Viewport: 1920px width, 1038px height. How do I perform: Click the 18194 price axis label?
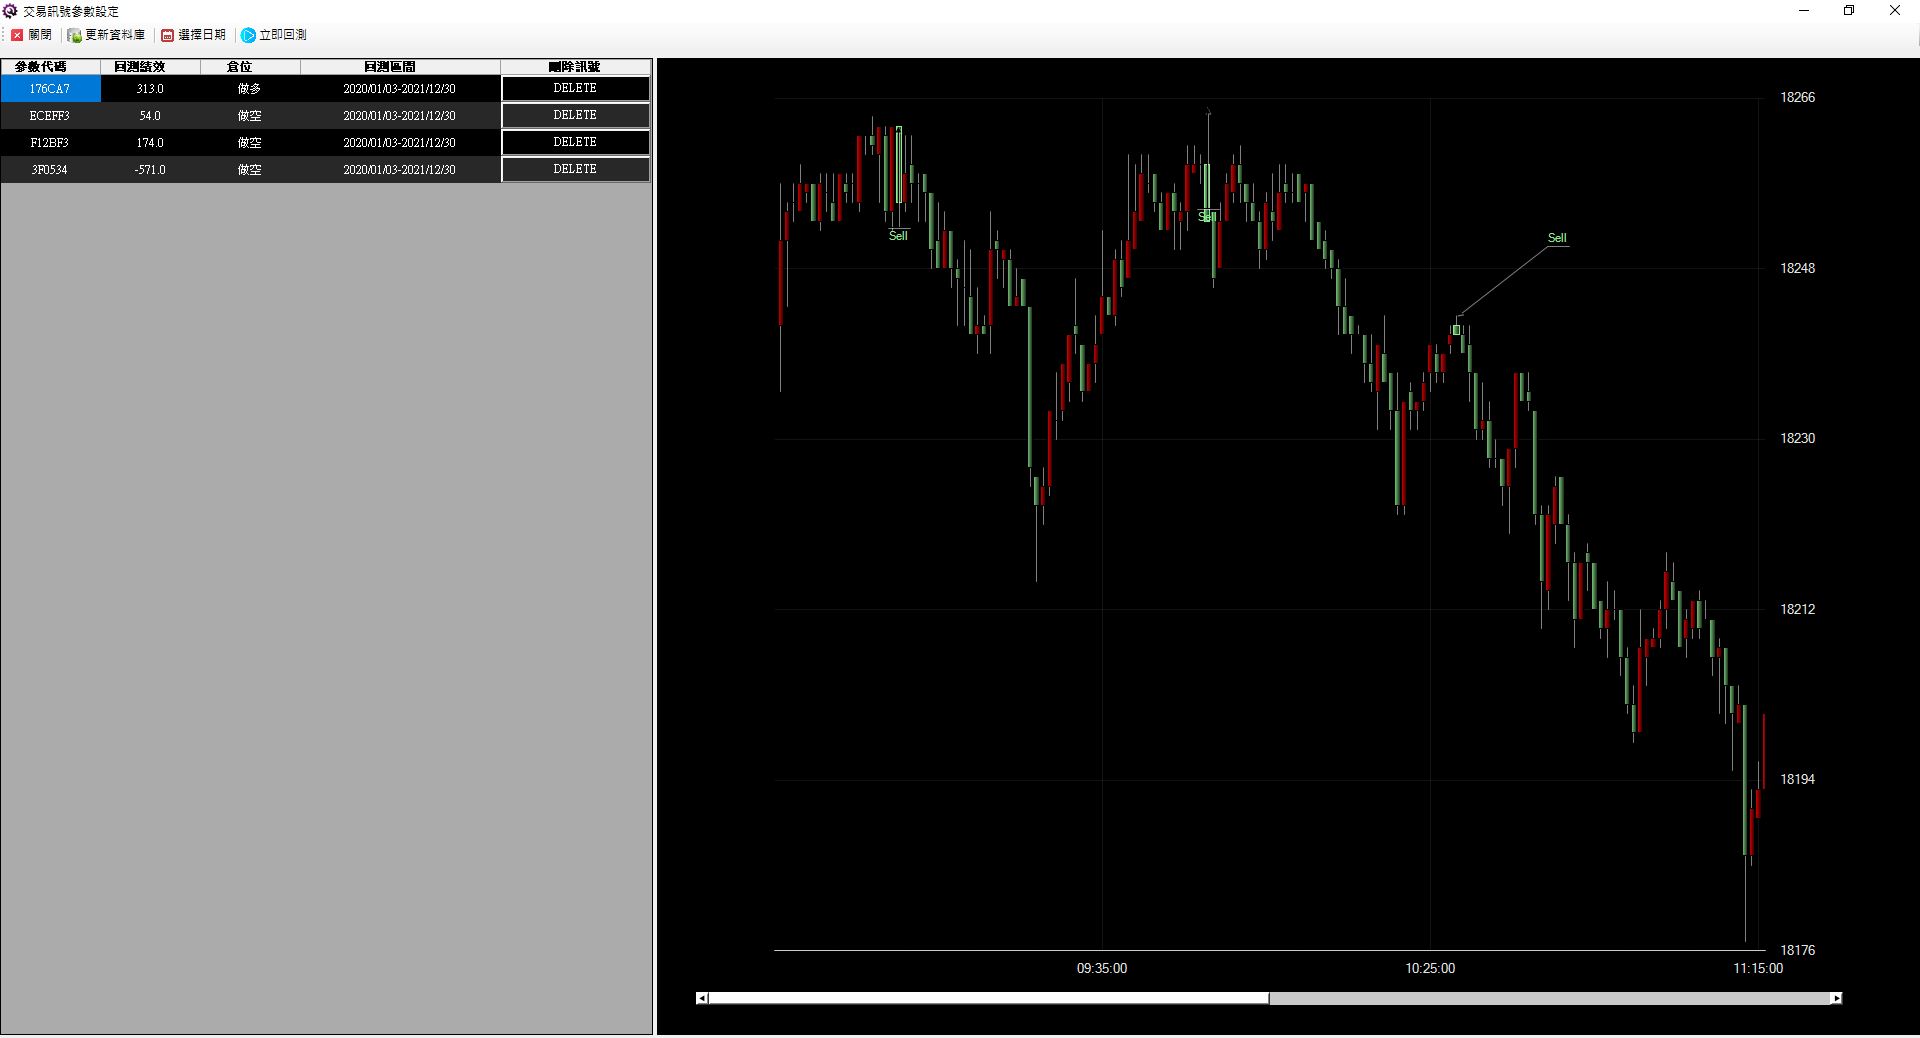(x=1797, y=779)
